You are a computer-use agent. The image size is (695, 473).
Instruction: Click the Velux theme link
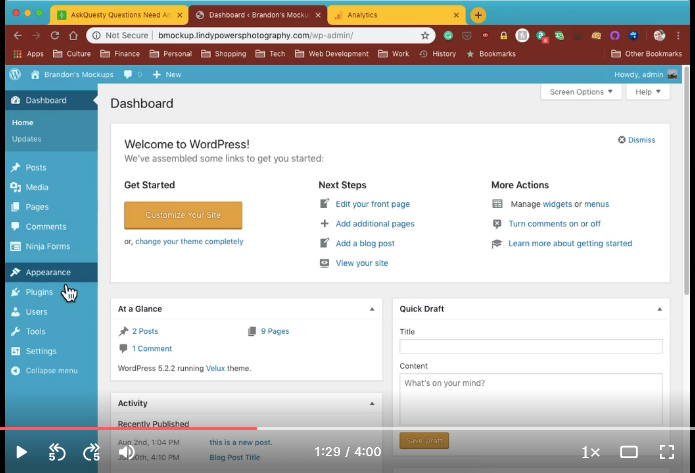tap(215, 368)
